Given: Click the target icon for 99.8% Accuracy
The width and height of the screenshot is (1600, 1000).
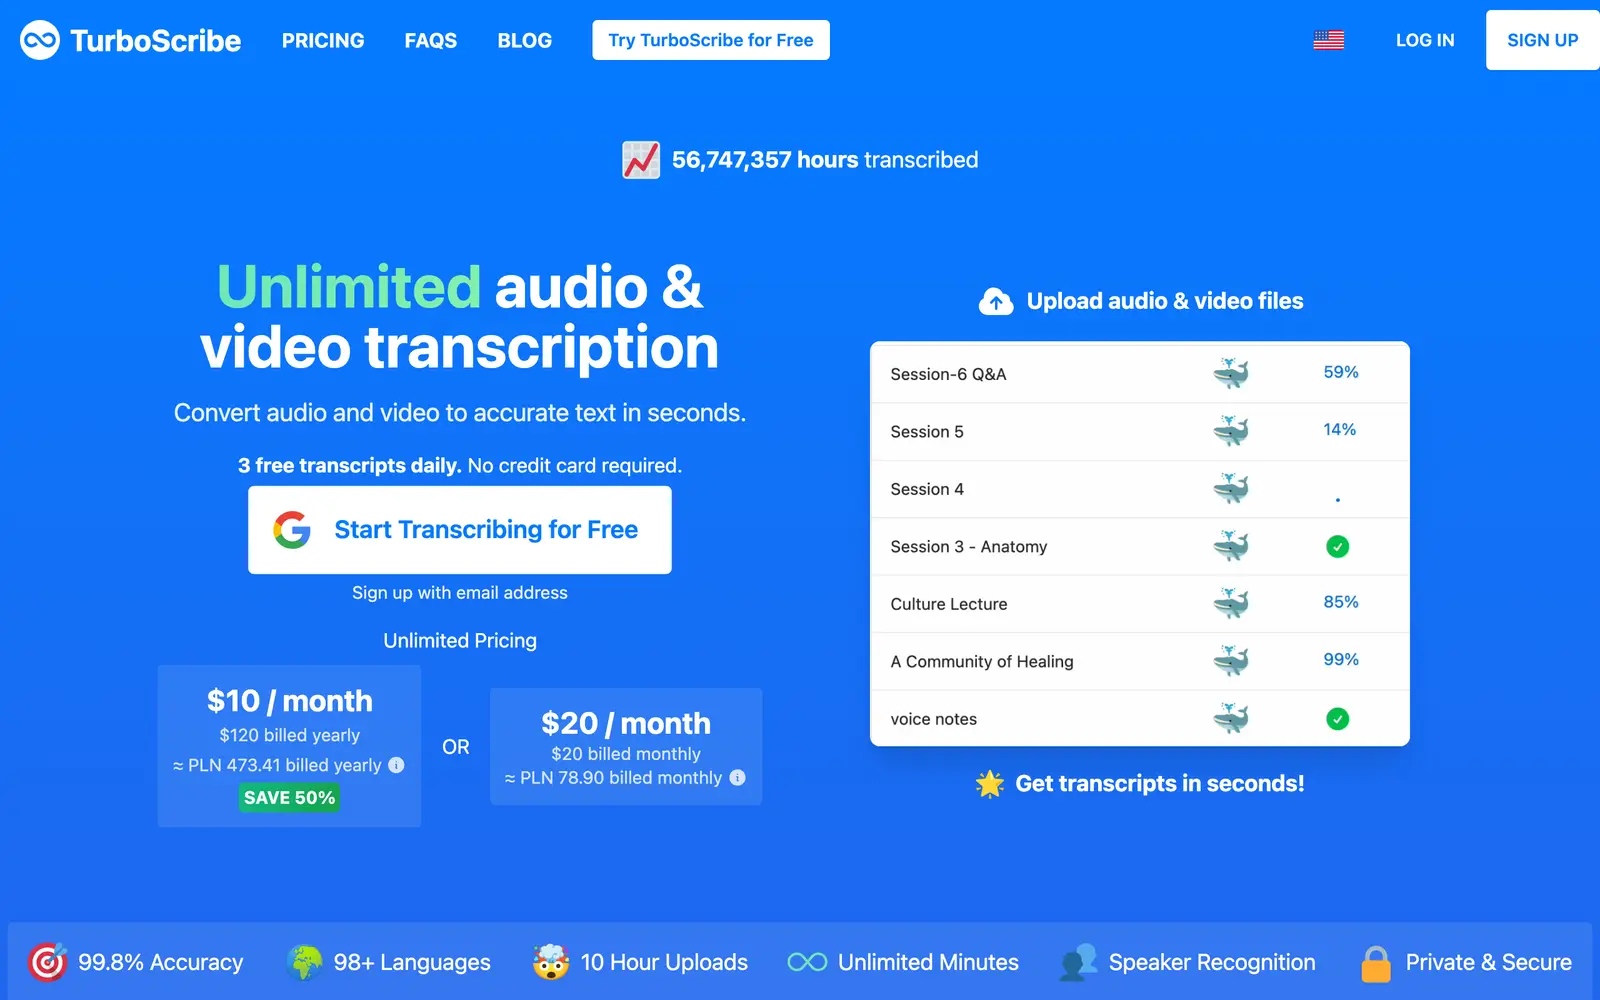Looking at the screenshot, I should 47,962.
